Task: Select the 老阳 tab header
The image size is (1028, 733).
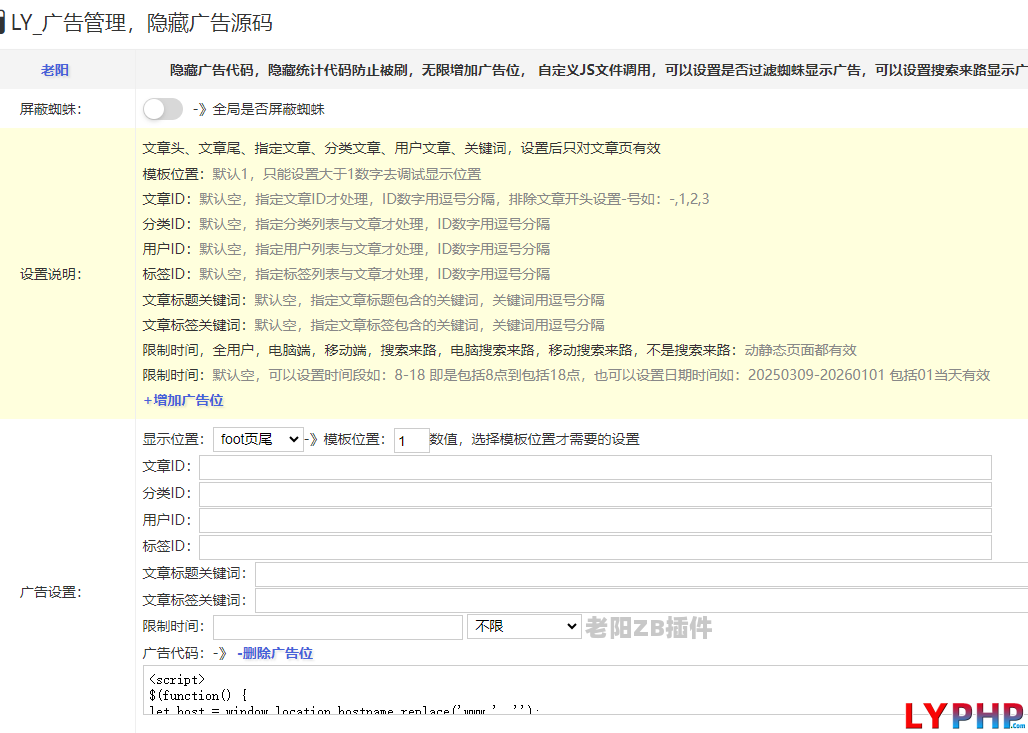Action: click(55, 70)
